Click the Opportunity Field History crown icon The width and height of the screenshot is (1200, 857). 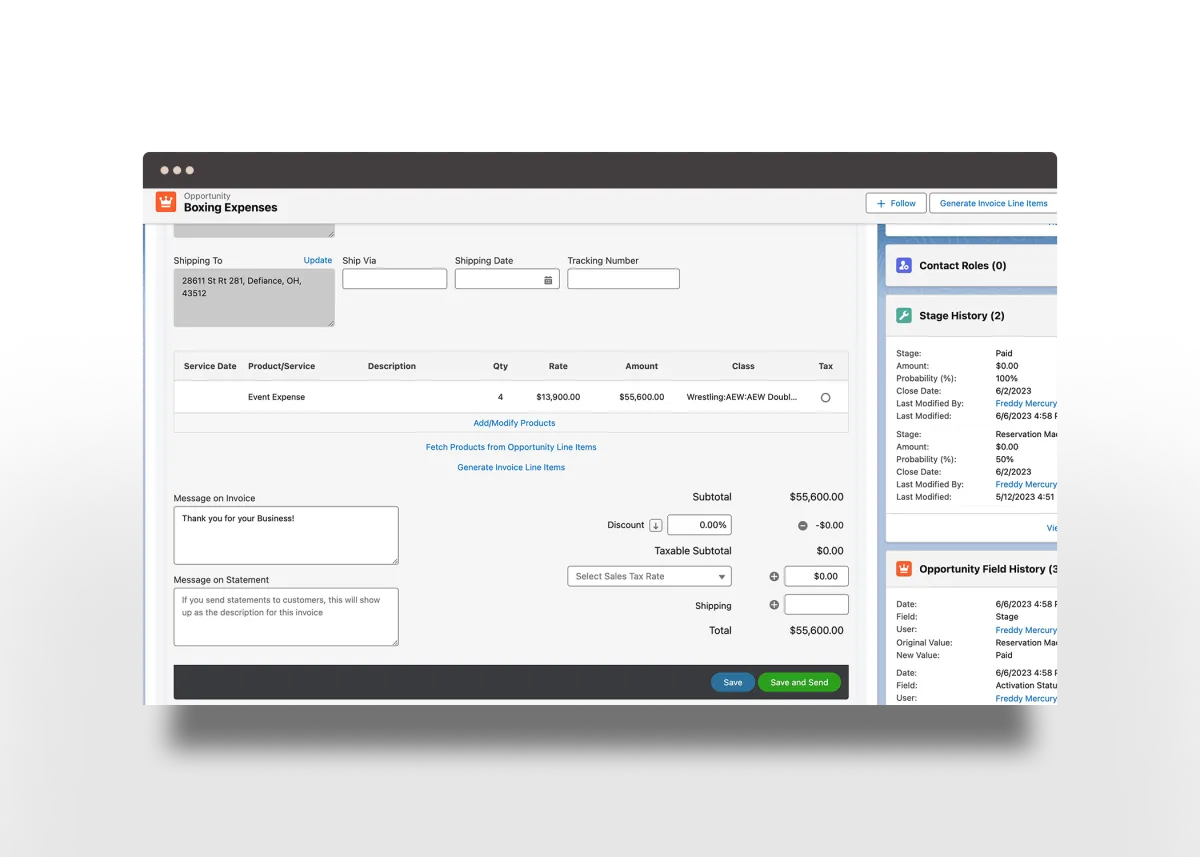pos(904,569)
